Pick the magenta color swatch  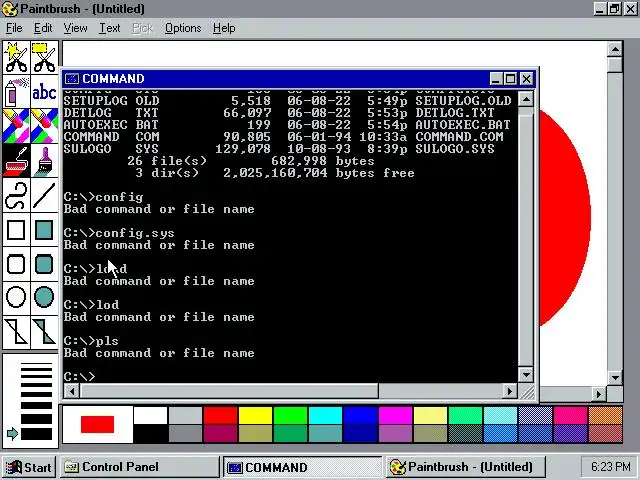[396, 416]
